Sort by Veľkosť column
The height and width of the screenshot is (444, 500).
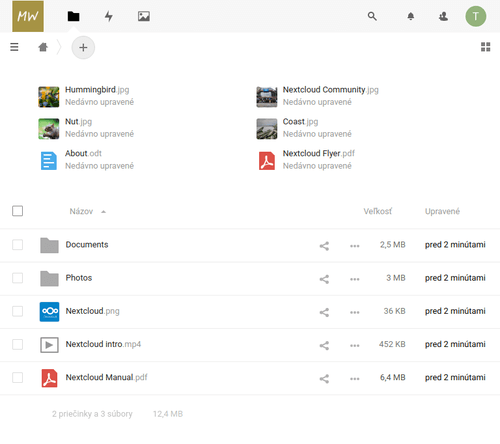pos(377,211)
